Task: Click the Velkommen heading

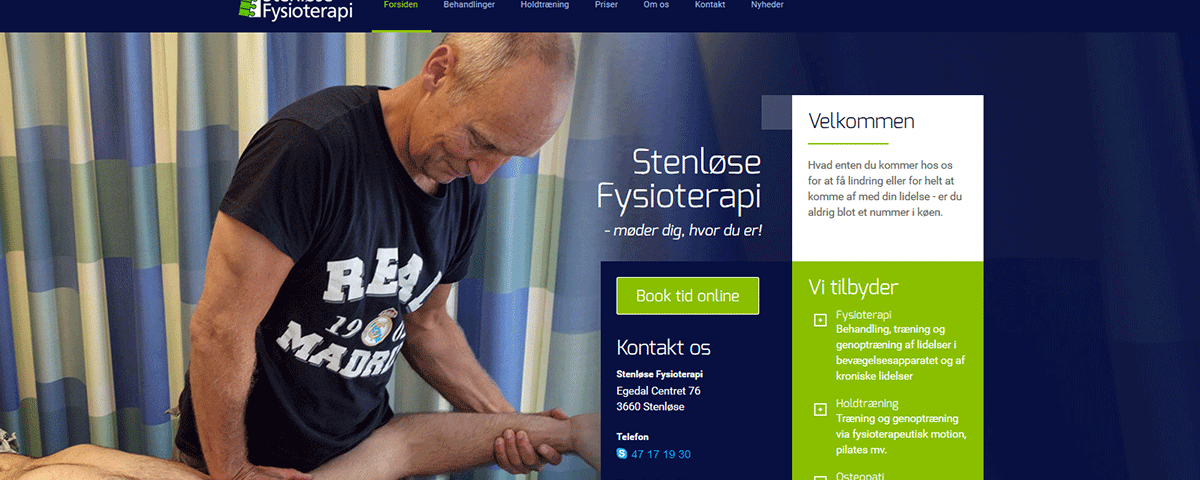Action: tap(861, 122)
